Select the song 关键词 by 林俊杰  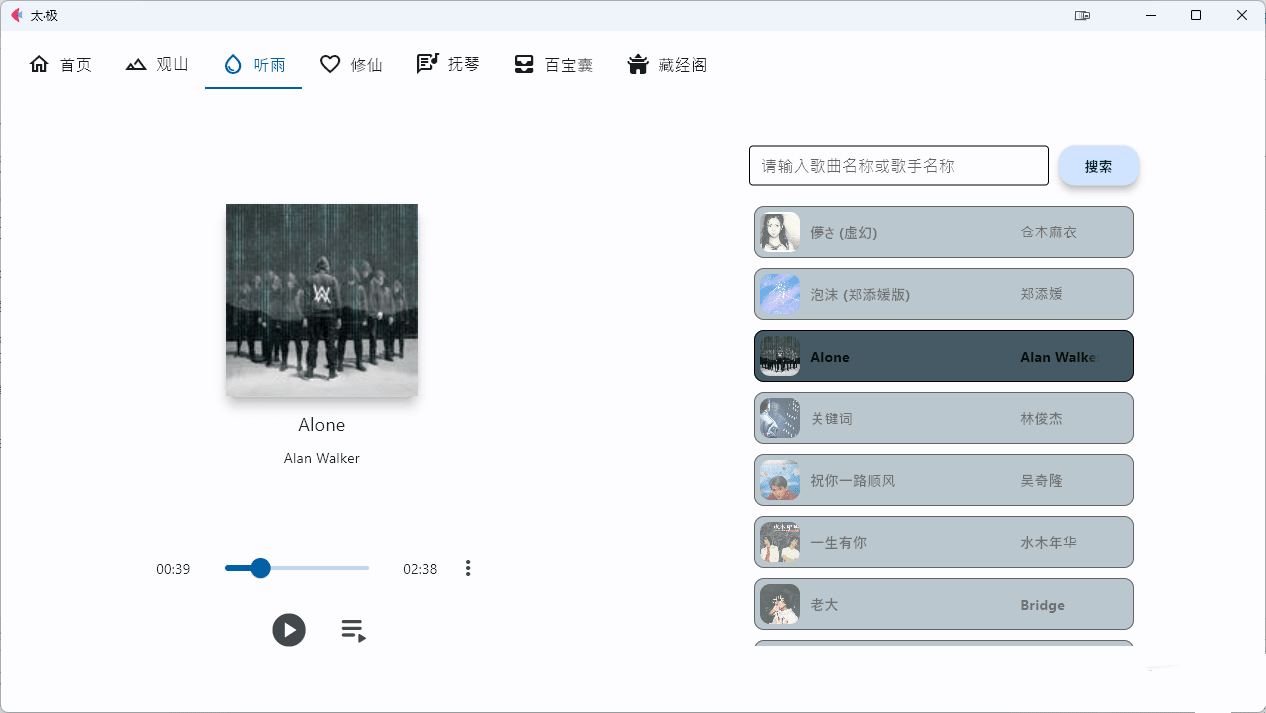point(943,418)
